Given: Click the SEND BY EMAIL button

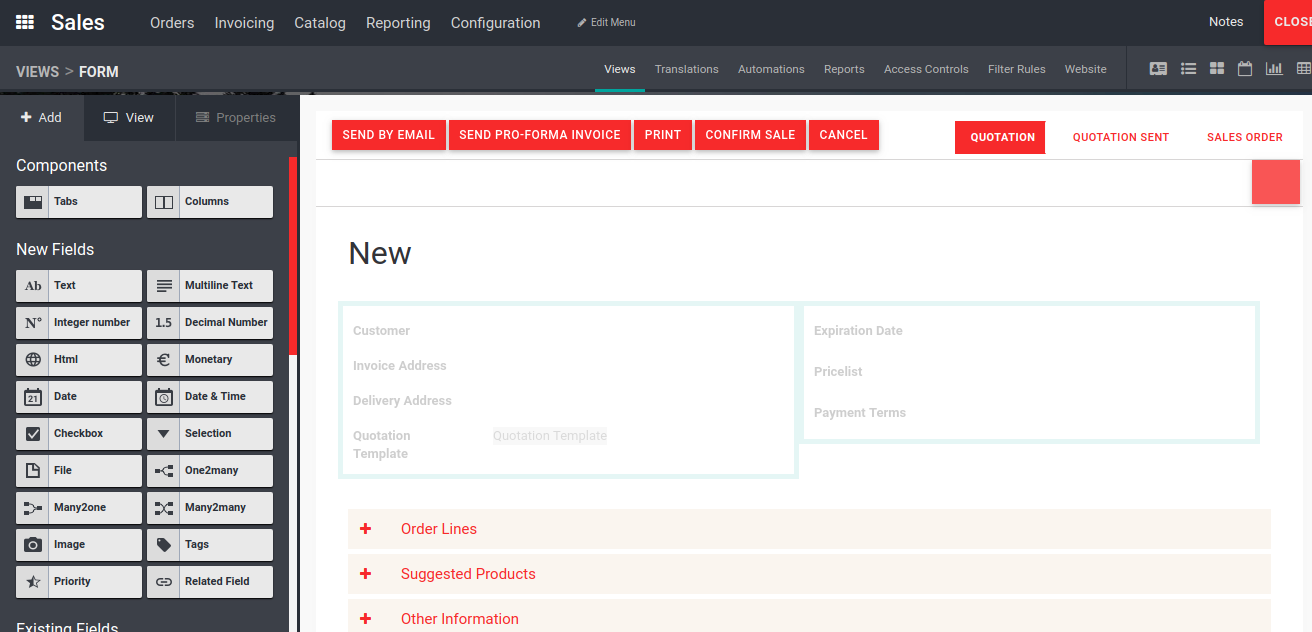Looking at the screenshot, I should pos(389,135).
